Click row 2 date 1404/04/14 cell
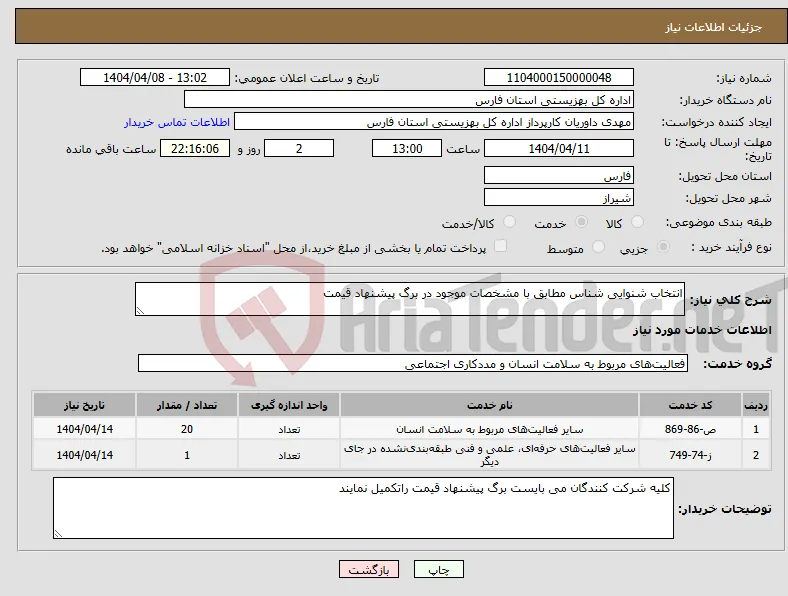This screenshot has width=788, height=596. coord(84,455)
